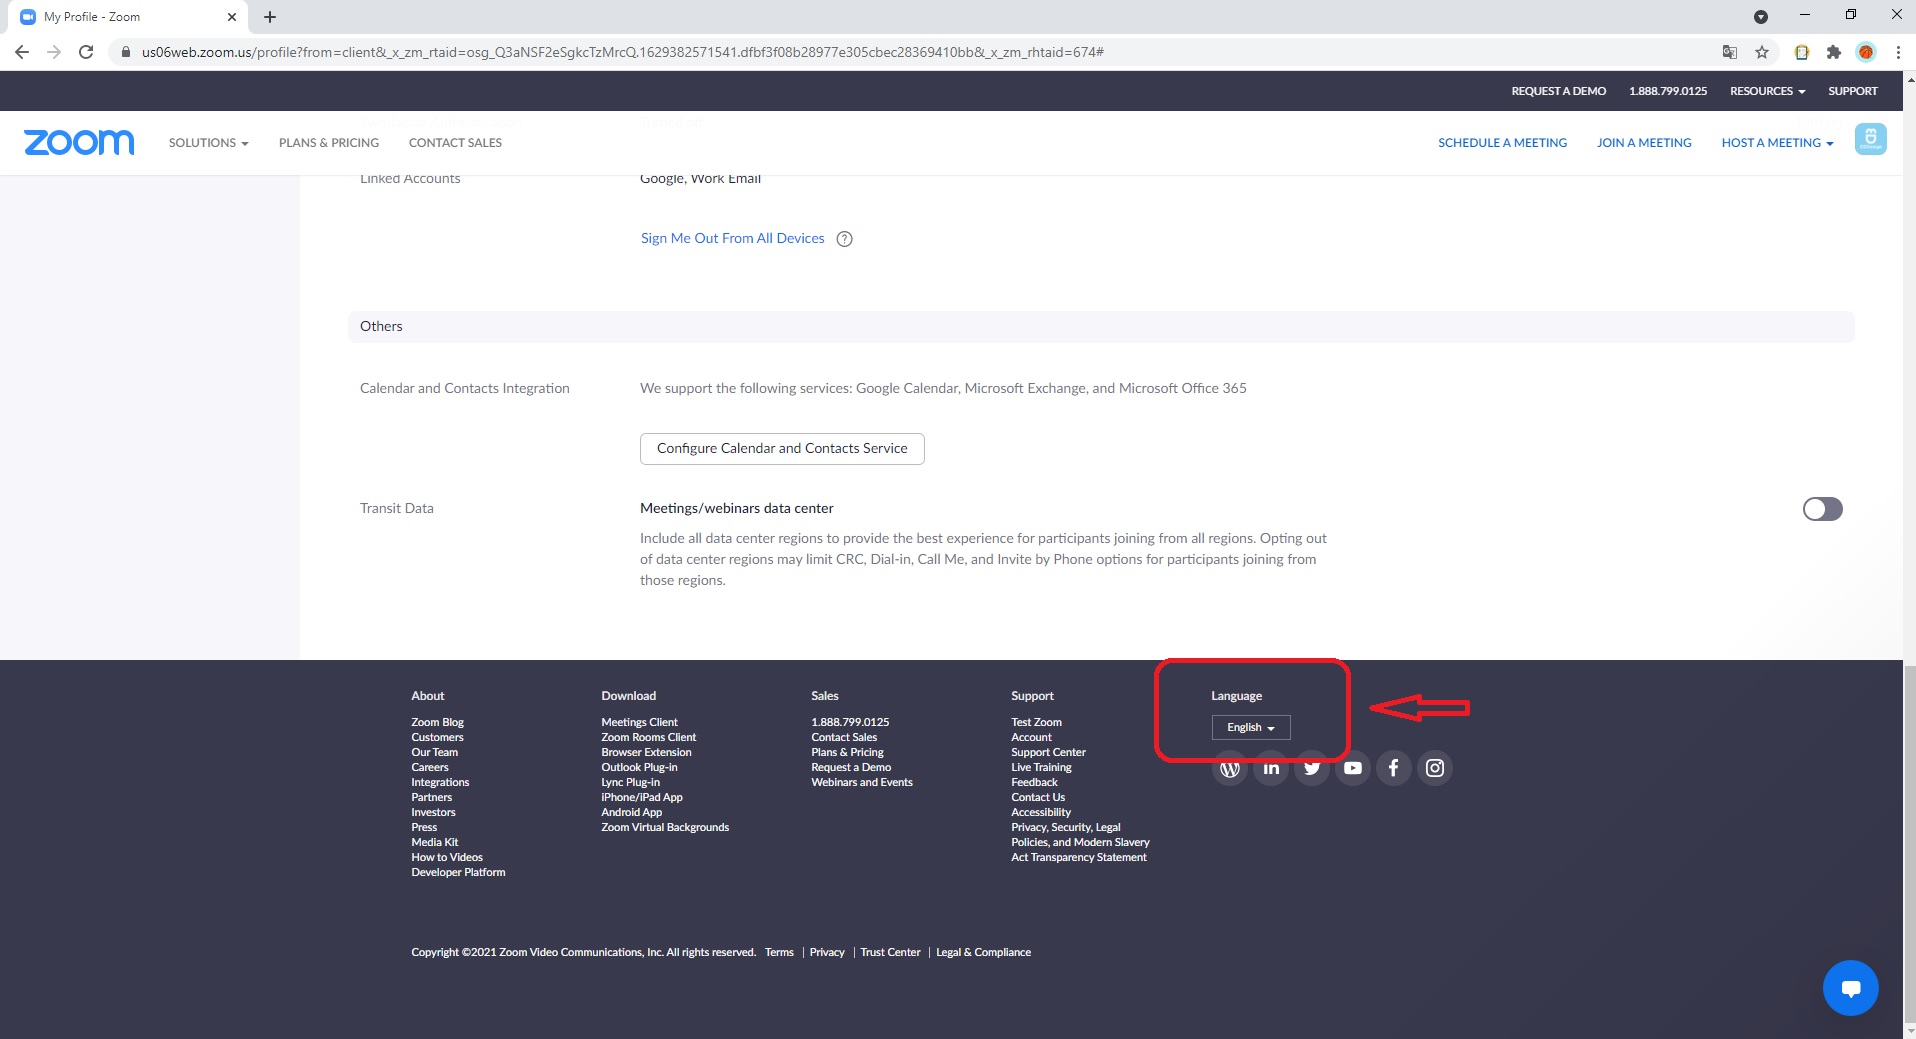The width and height of the screenshot is (1916, 1039).
Task: View site security lock icon
Action: [125, 52]
